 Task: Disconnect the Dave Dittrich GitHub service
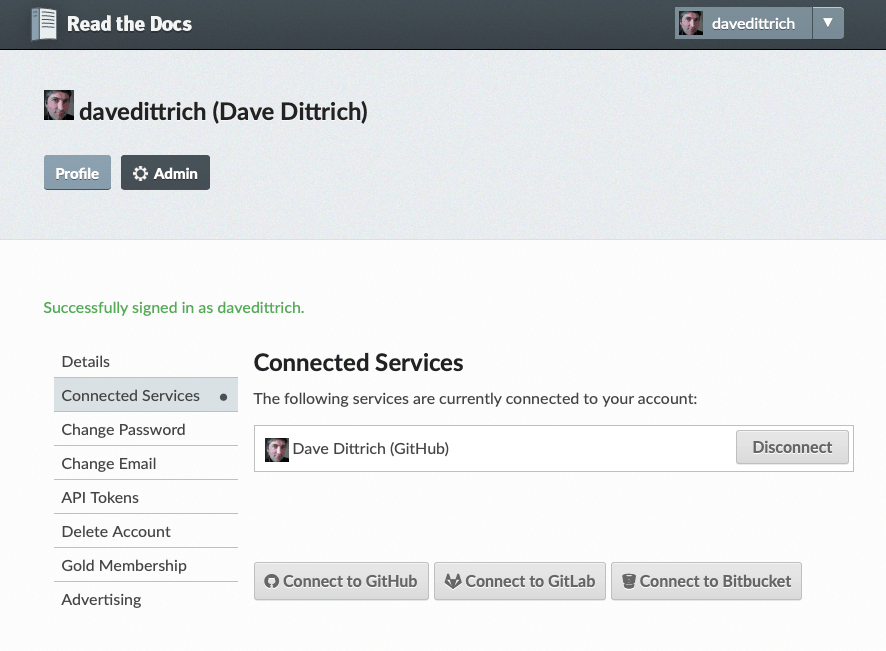tap(792, 447)
